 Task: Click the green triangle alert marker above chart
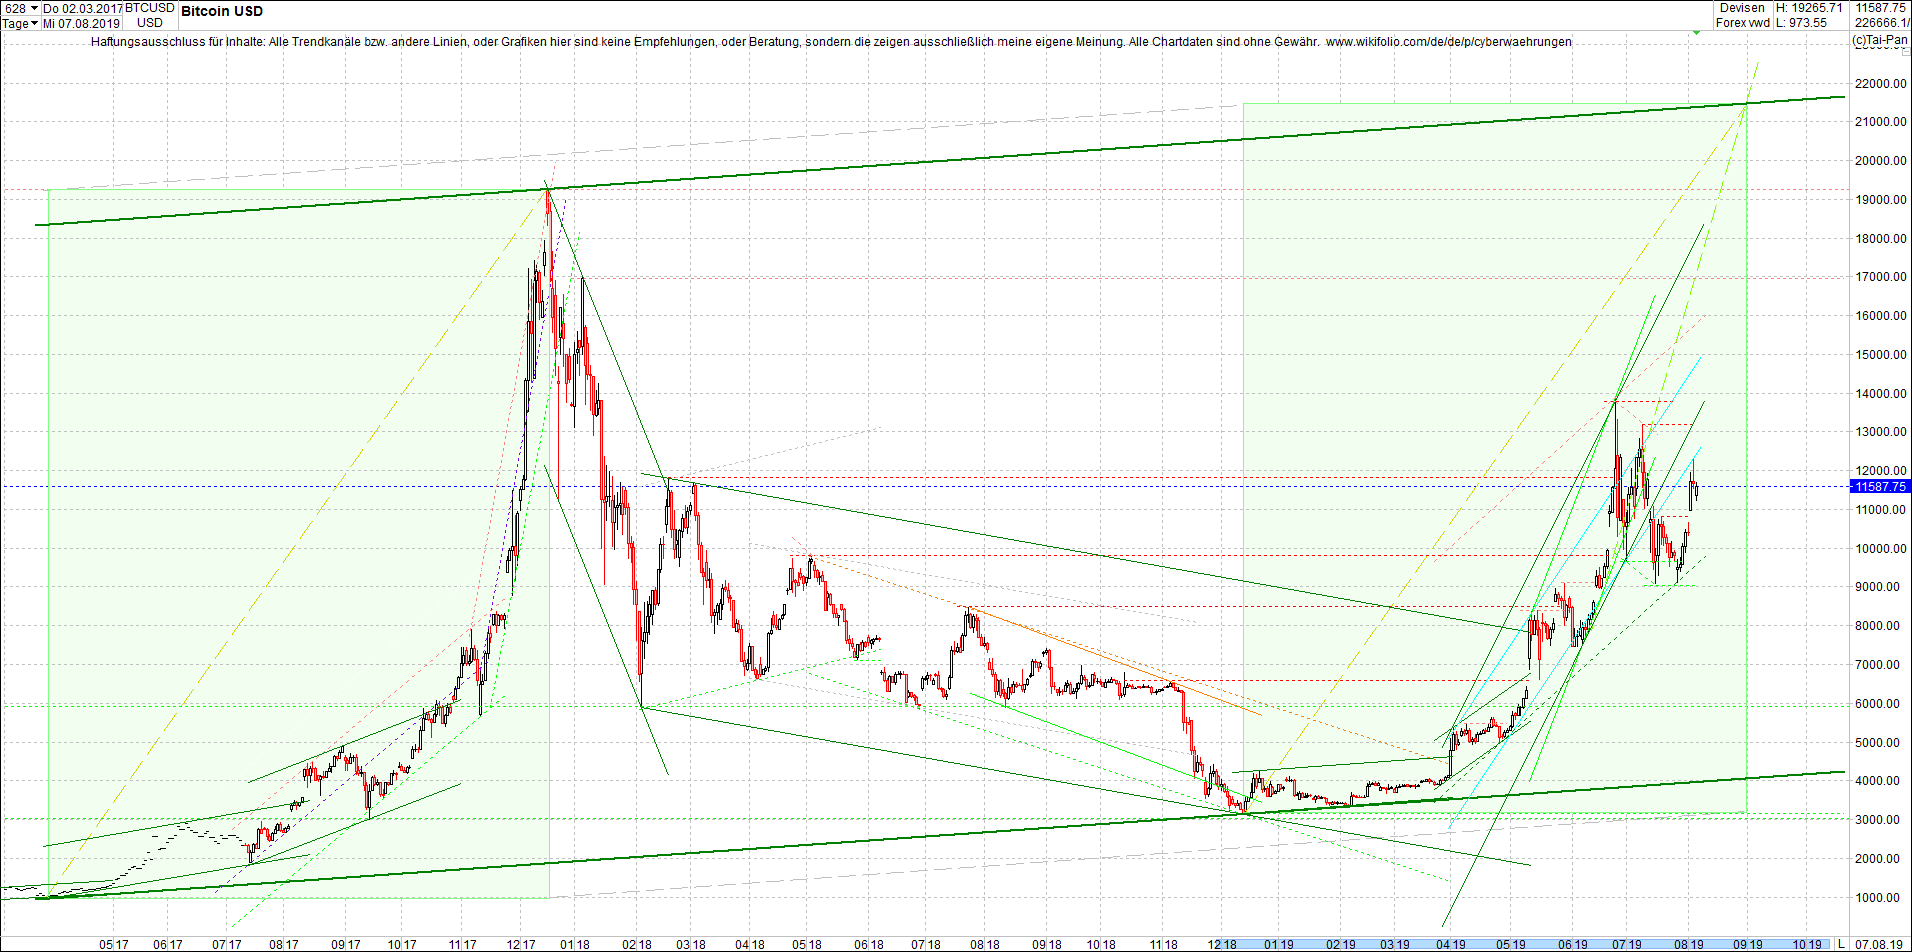[x=1696, y=31]
